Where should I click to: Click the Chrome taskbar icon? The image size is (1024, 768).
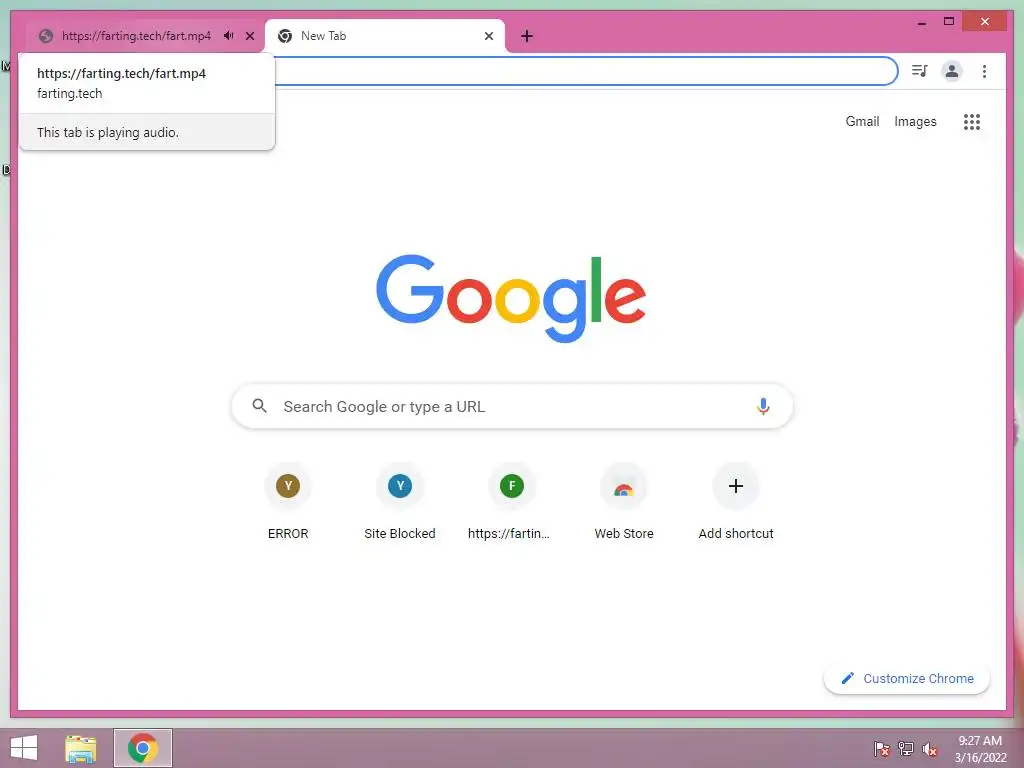pos(143,748)
